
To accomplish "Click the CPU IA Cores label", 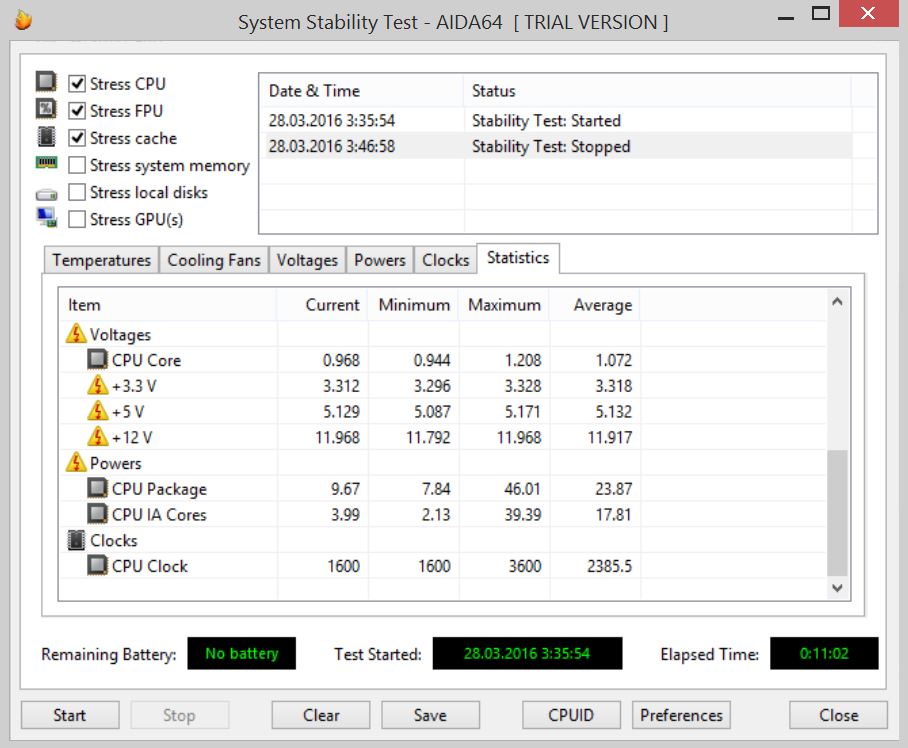I will (159, 515).
